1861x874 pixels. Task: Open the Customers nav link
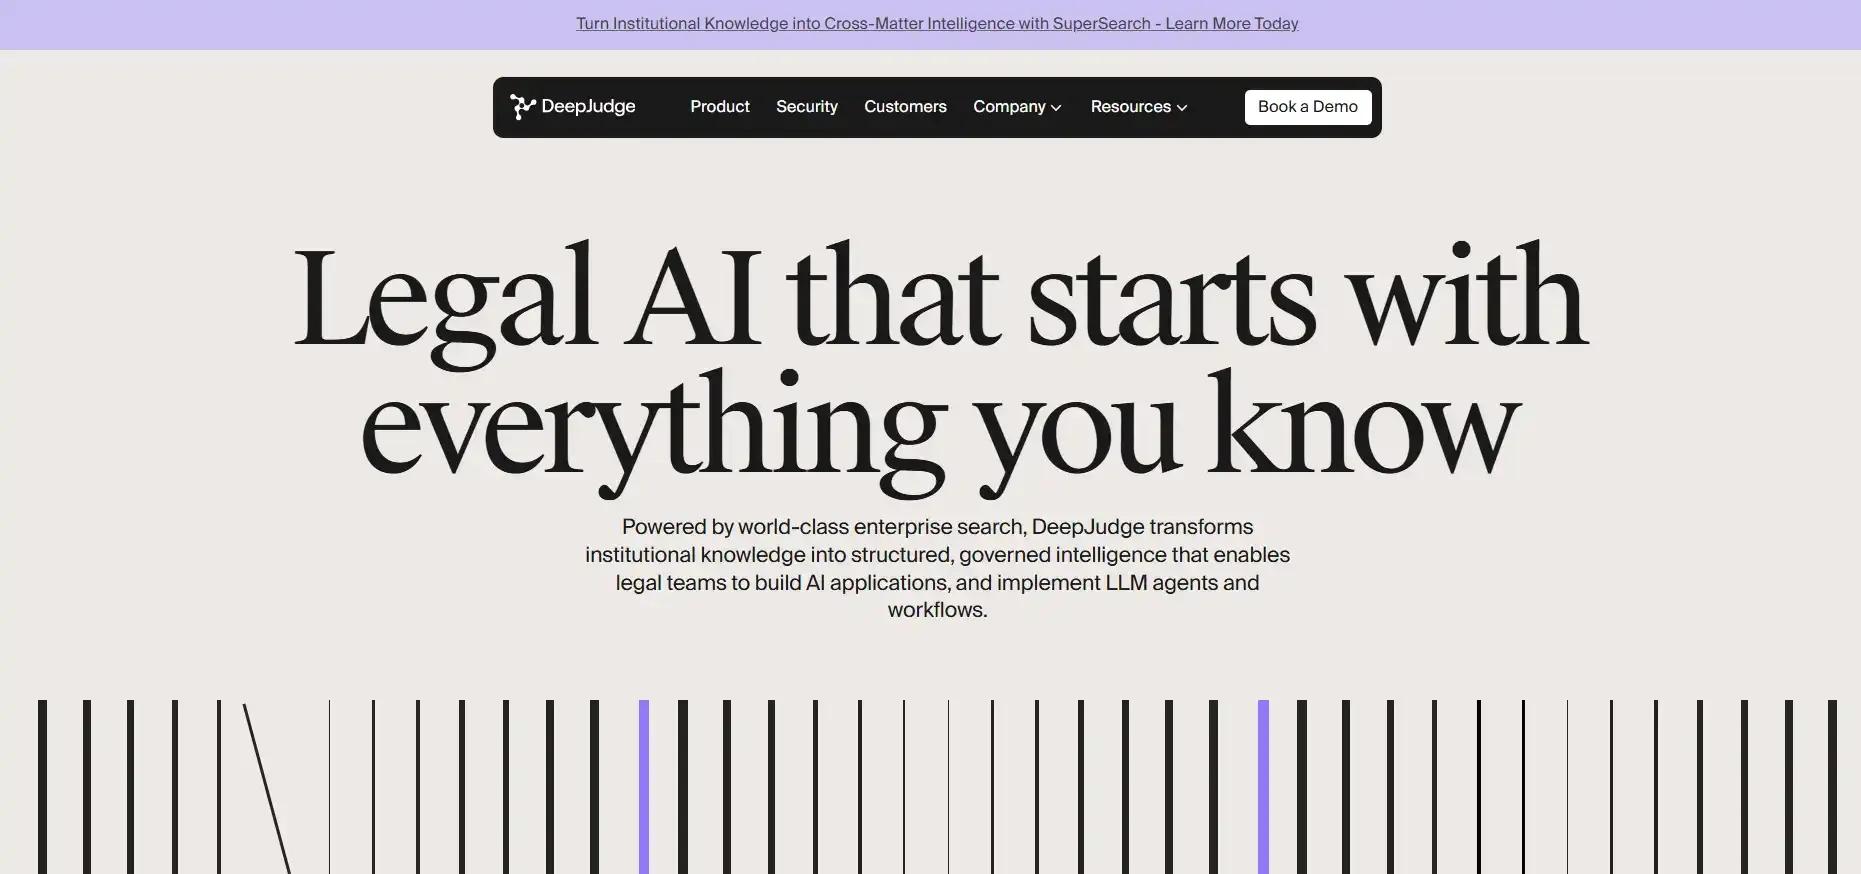coord(905,107)
